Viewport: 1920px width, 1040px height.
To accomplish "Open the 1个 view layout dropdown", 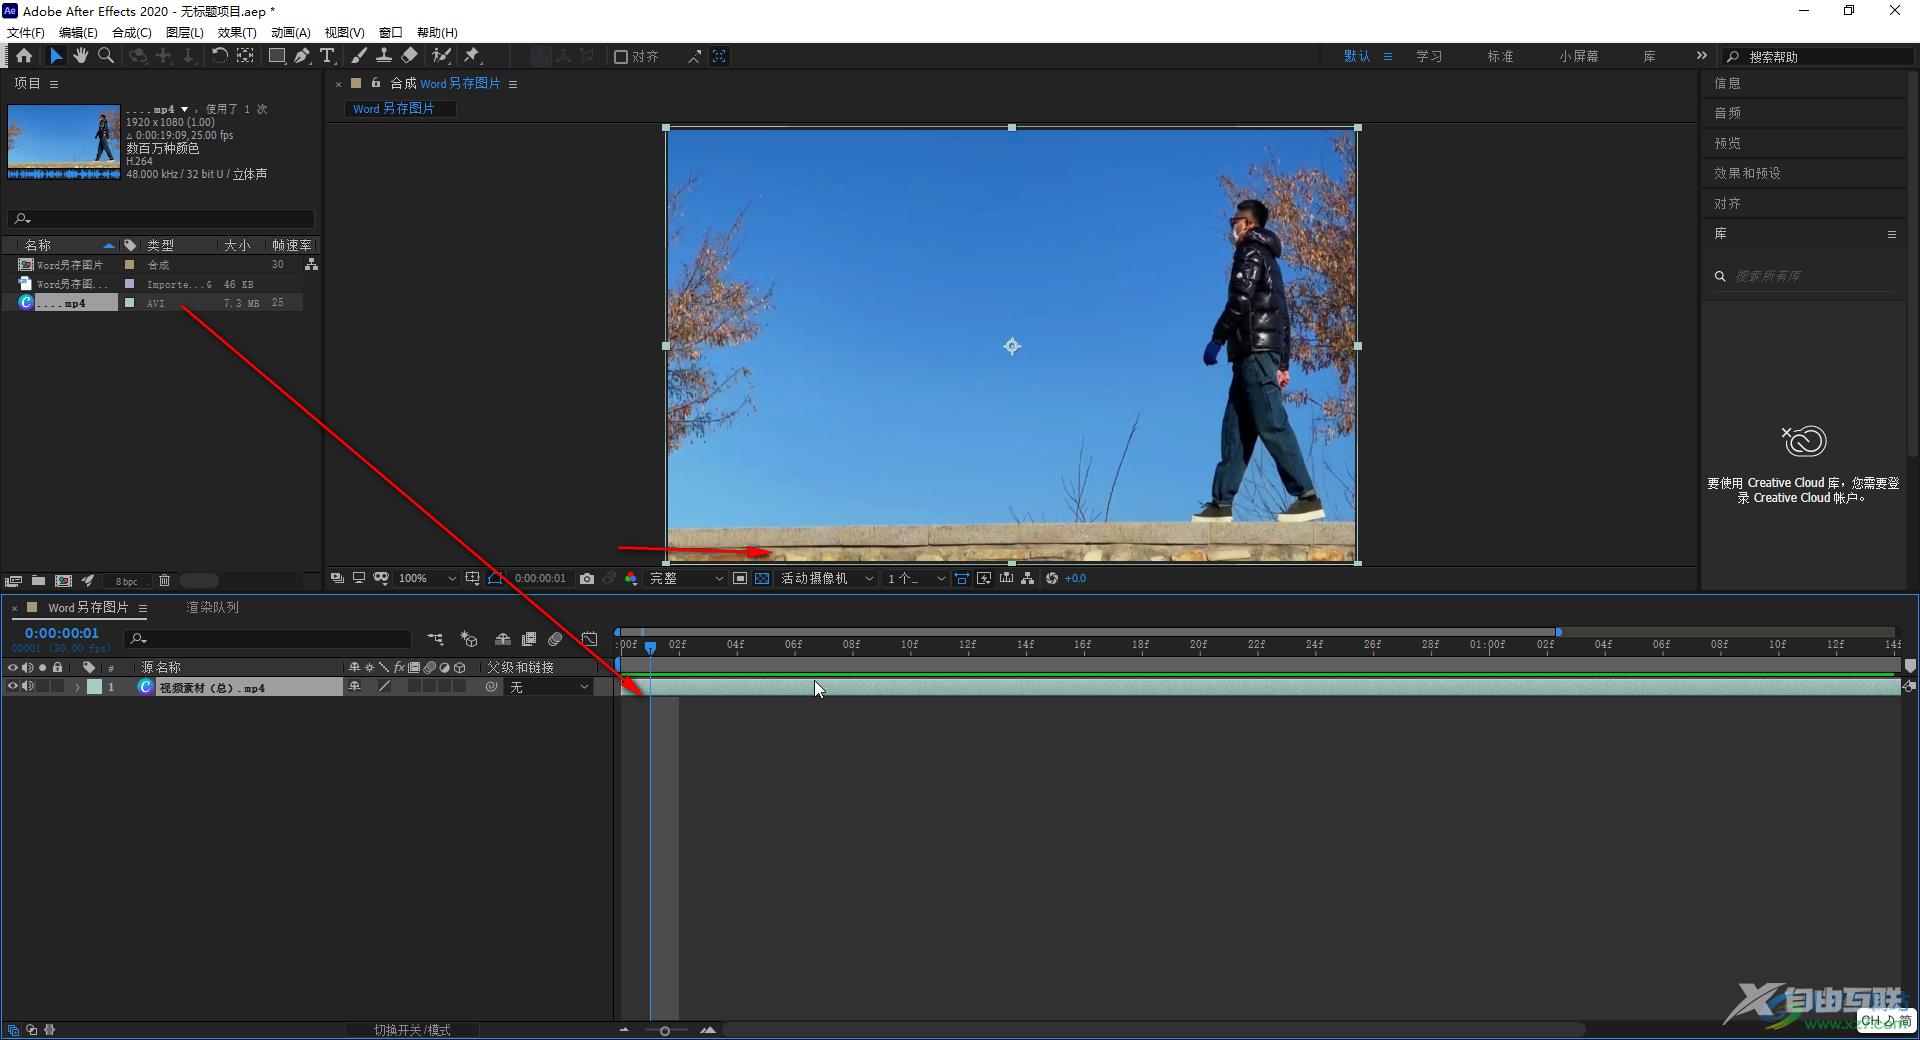I will tap(916, 579).
